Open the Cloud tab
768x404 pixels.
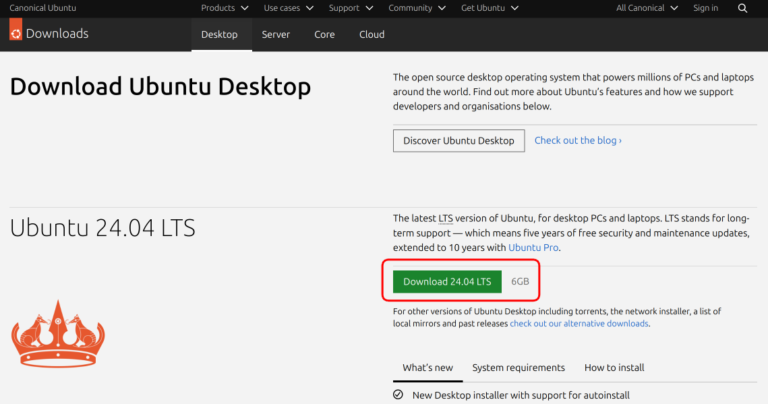coord(372,34)
